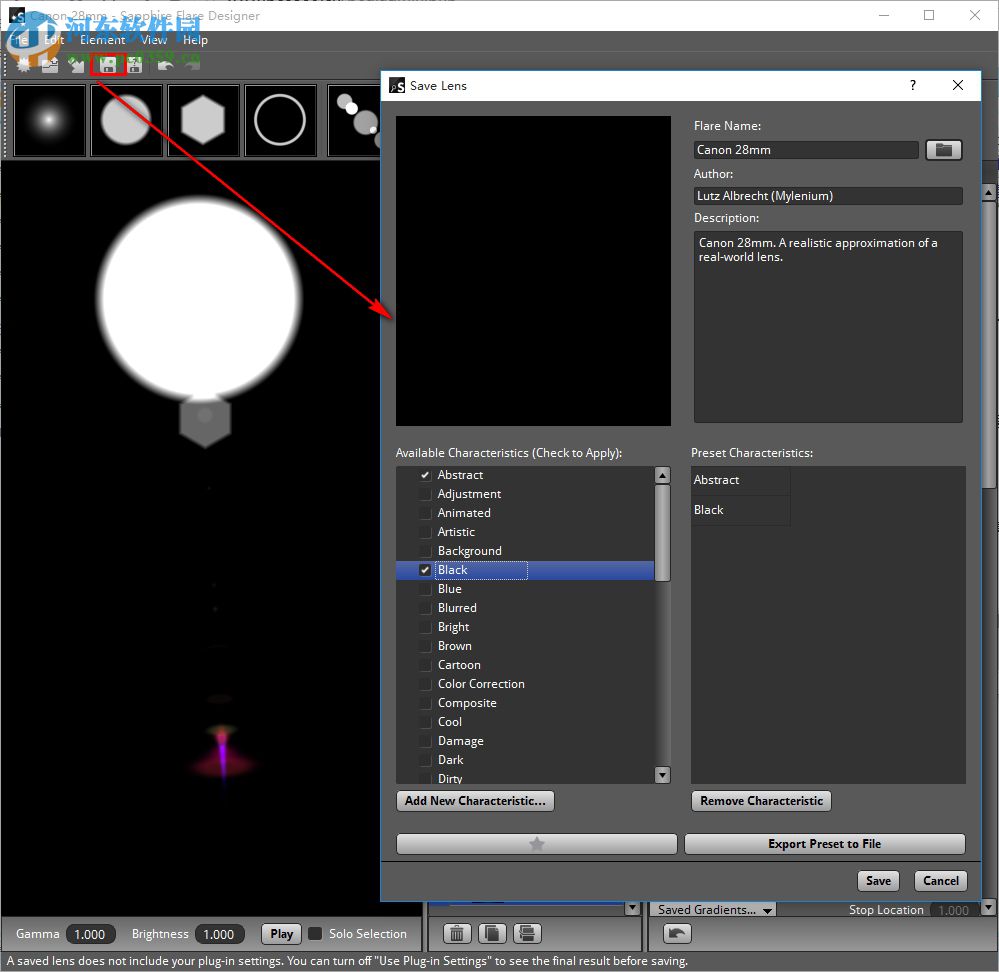Click Add New Characteristic button
The image size is (999, 972).
(475, 801)
